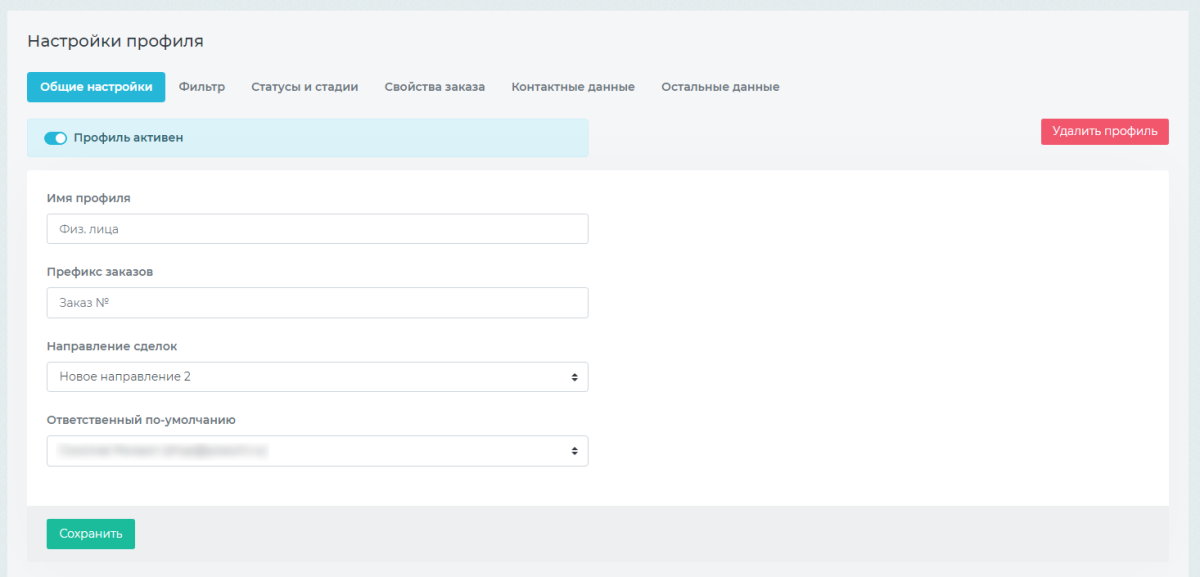Viewport: 1200px width, 577px height.
Task: Click into the Префикс заказов field
Action: click(x=317, y=303)
